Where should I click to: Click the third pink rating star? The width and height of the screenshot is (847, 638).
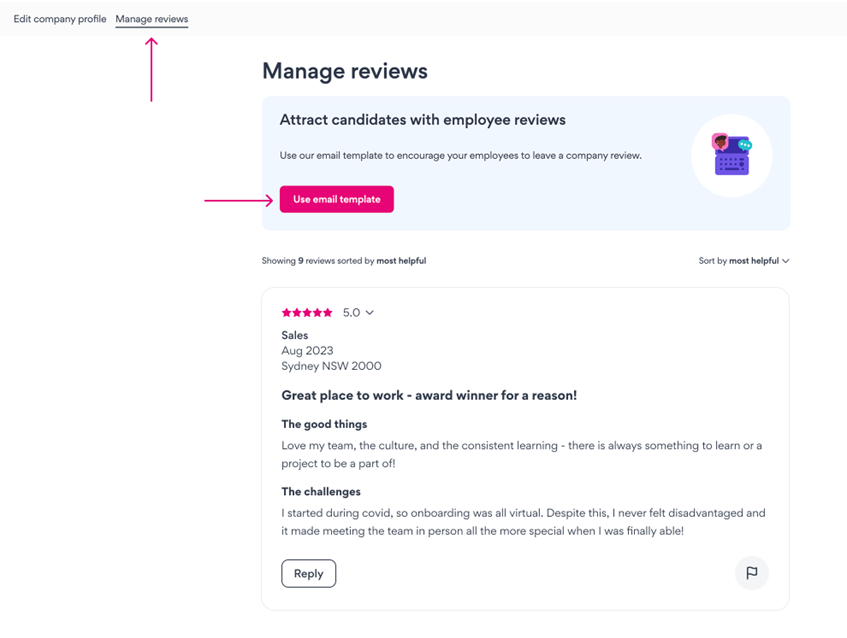pyautogui.click(x=307, y=313)
